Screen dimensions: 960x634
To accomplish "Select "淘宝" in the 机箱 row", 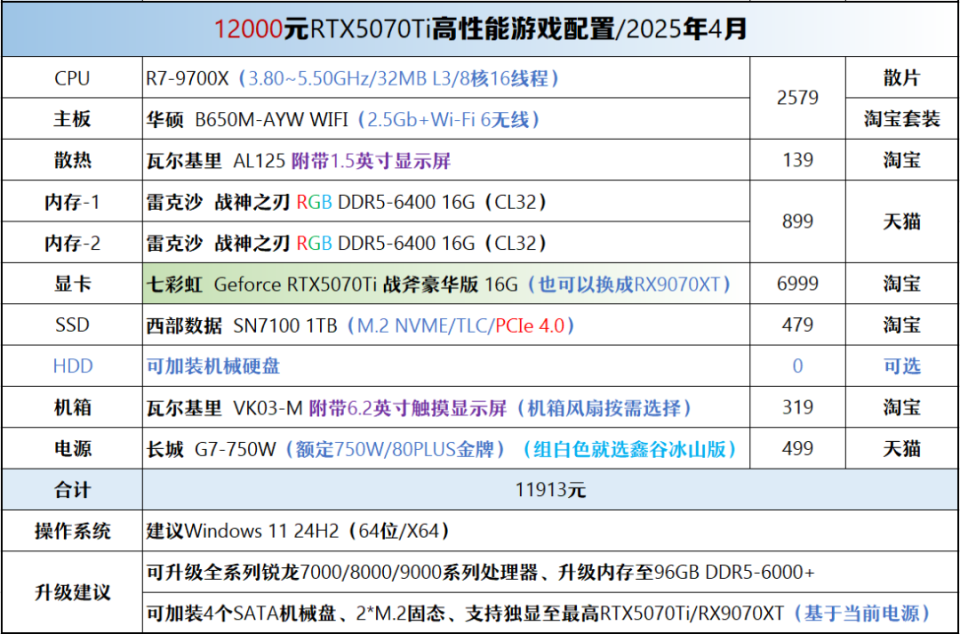I will [x=902, y=408].
